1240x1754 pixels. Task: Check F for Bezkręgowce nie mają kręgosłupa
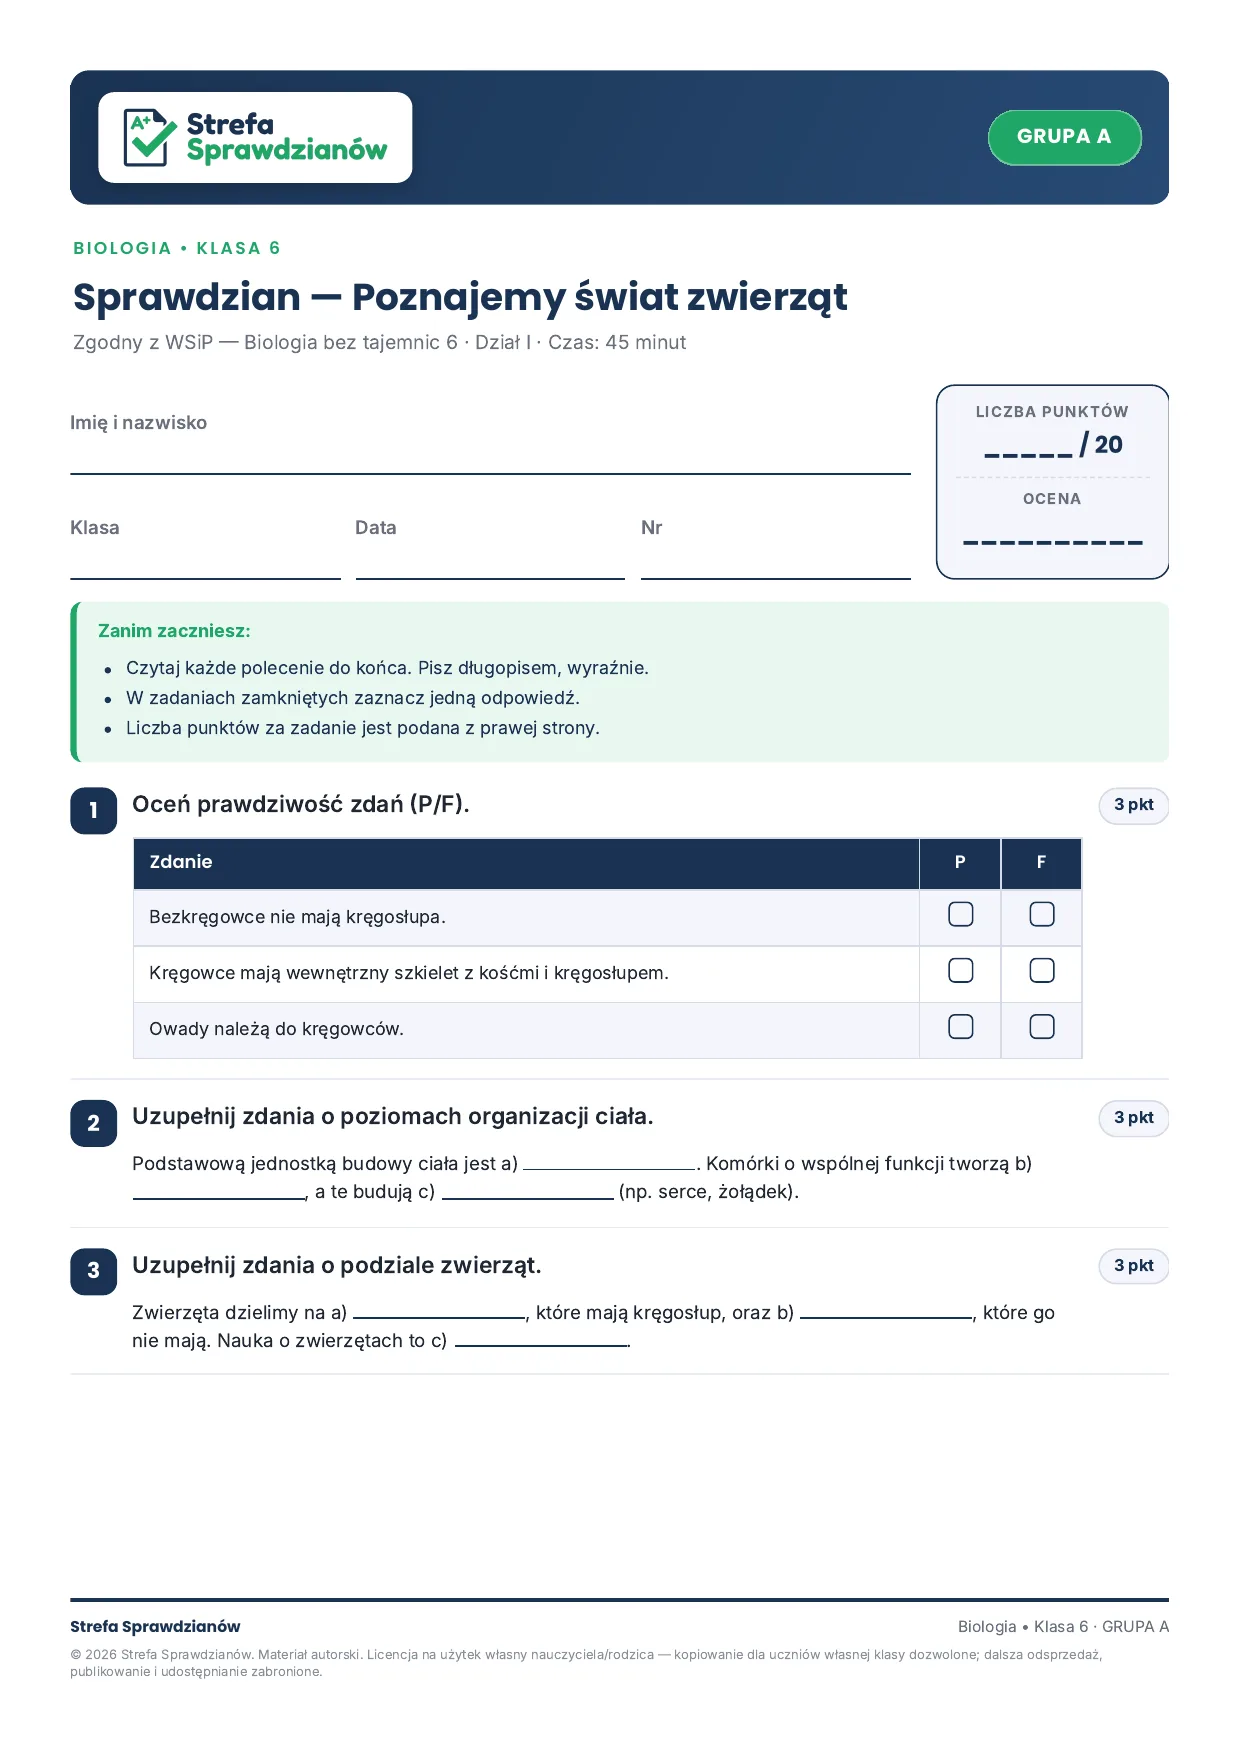[x=1041, y=914]
